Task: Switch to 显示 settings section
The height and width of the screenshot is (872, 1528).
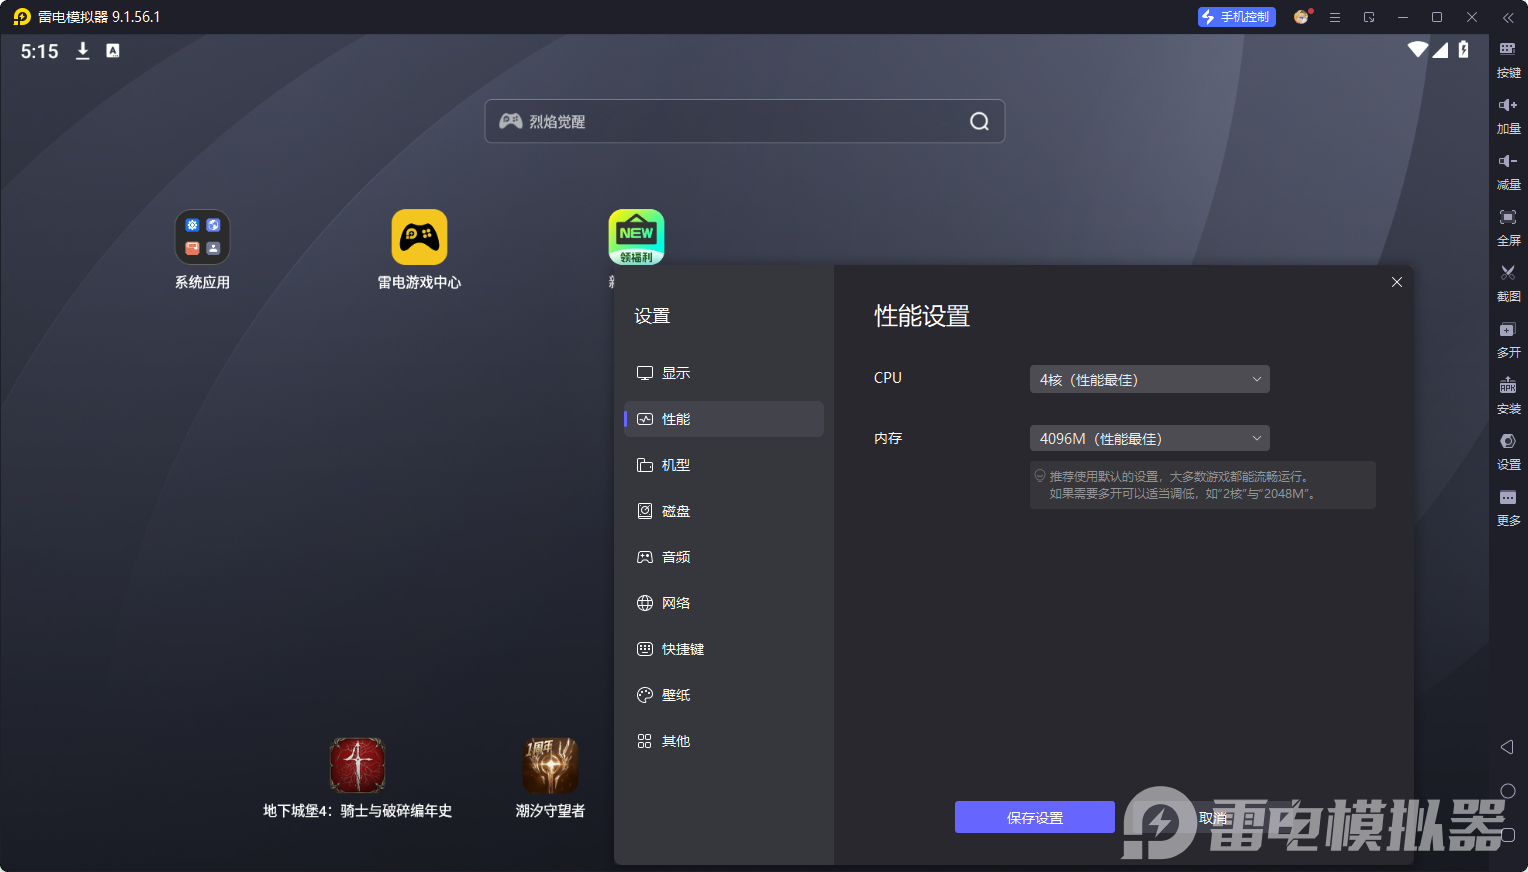Action: [x=724, y=373]
